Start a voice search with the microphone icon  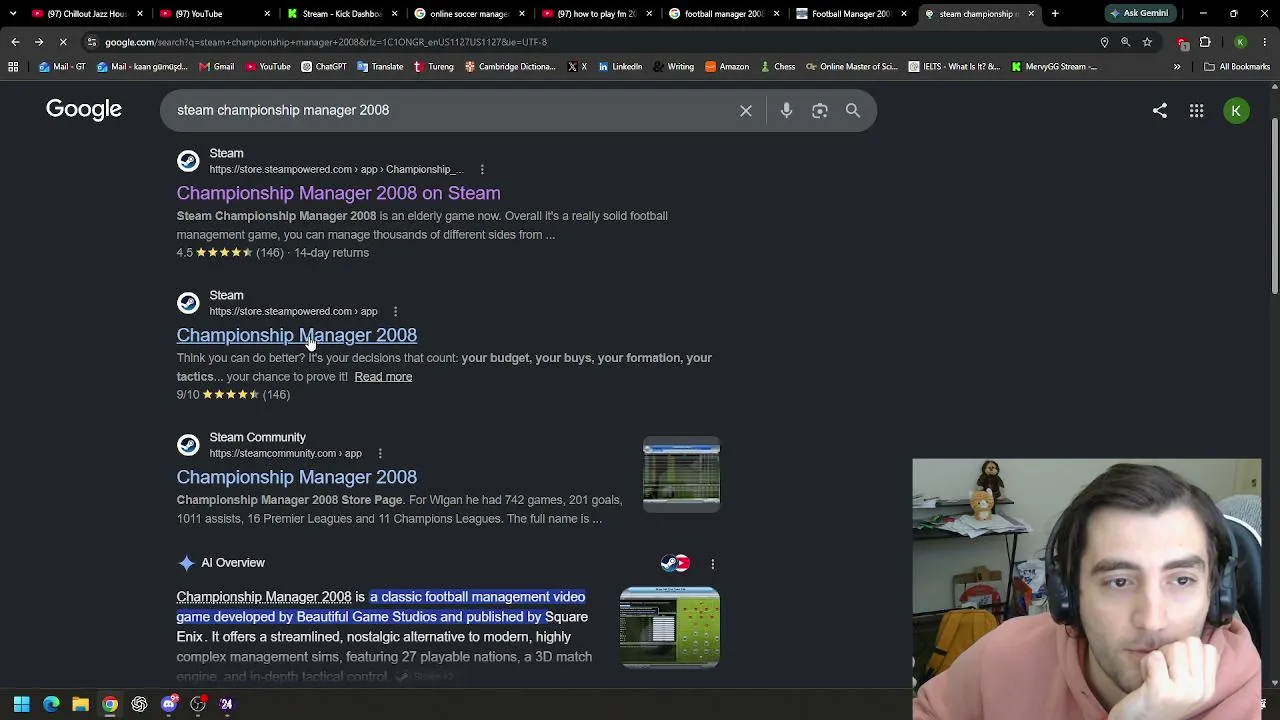click(786, 110)
